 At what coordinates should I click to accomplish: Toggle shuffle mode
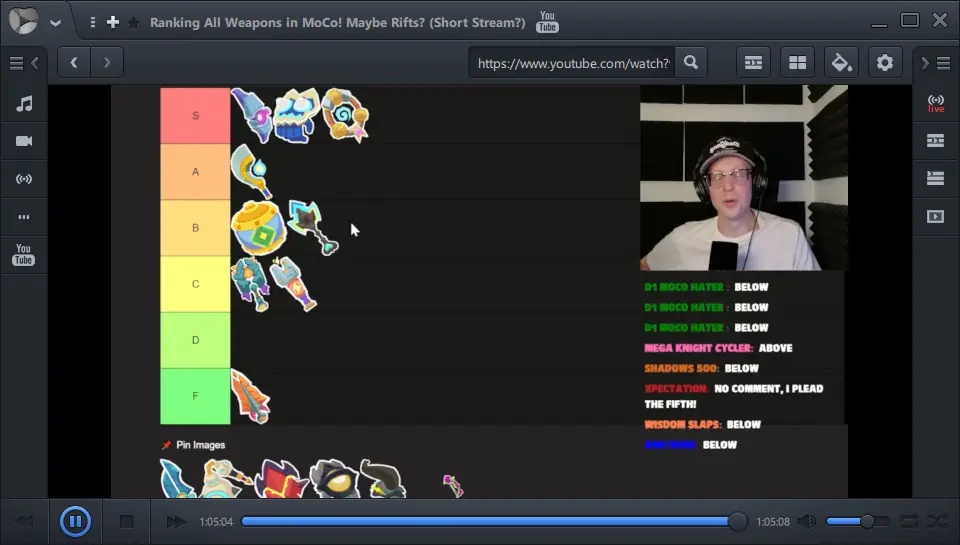(938, 522)
